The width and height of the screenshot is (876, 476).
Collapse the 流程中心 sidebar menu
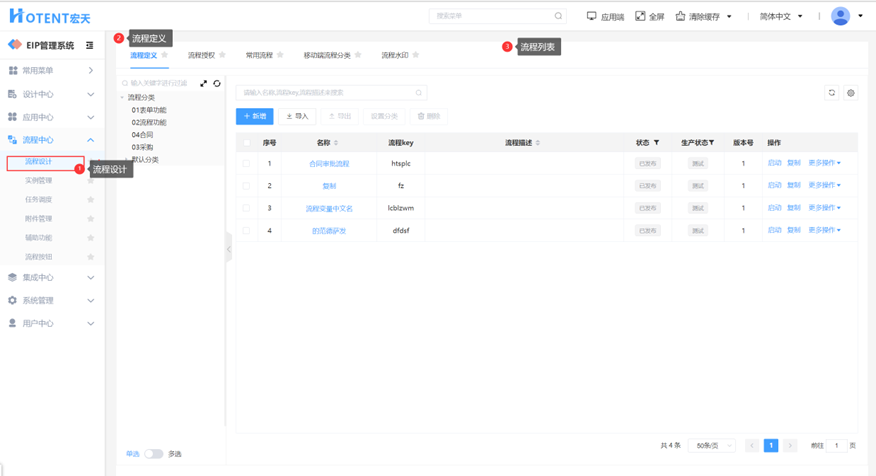[51, 140]
